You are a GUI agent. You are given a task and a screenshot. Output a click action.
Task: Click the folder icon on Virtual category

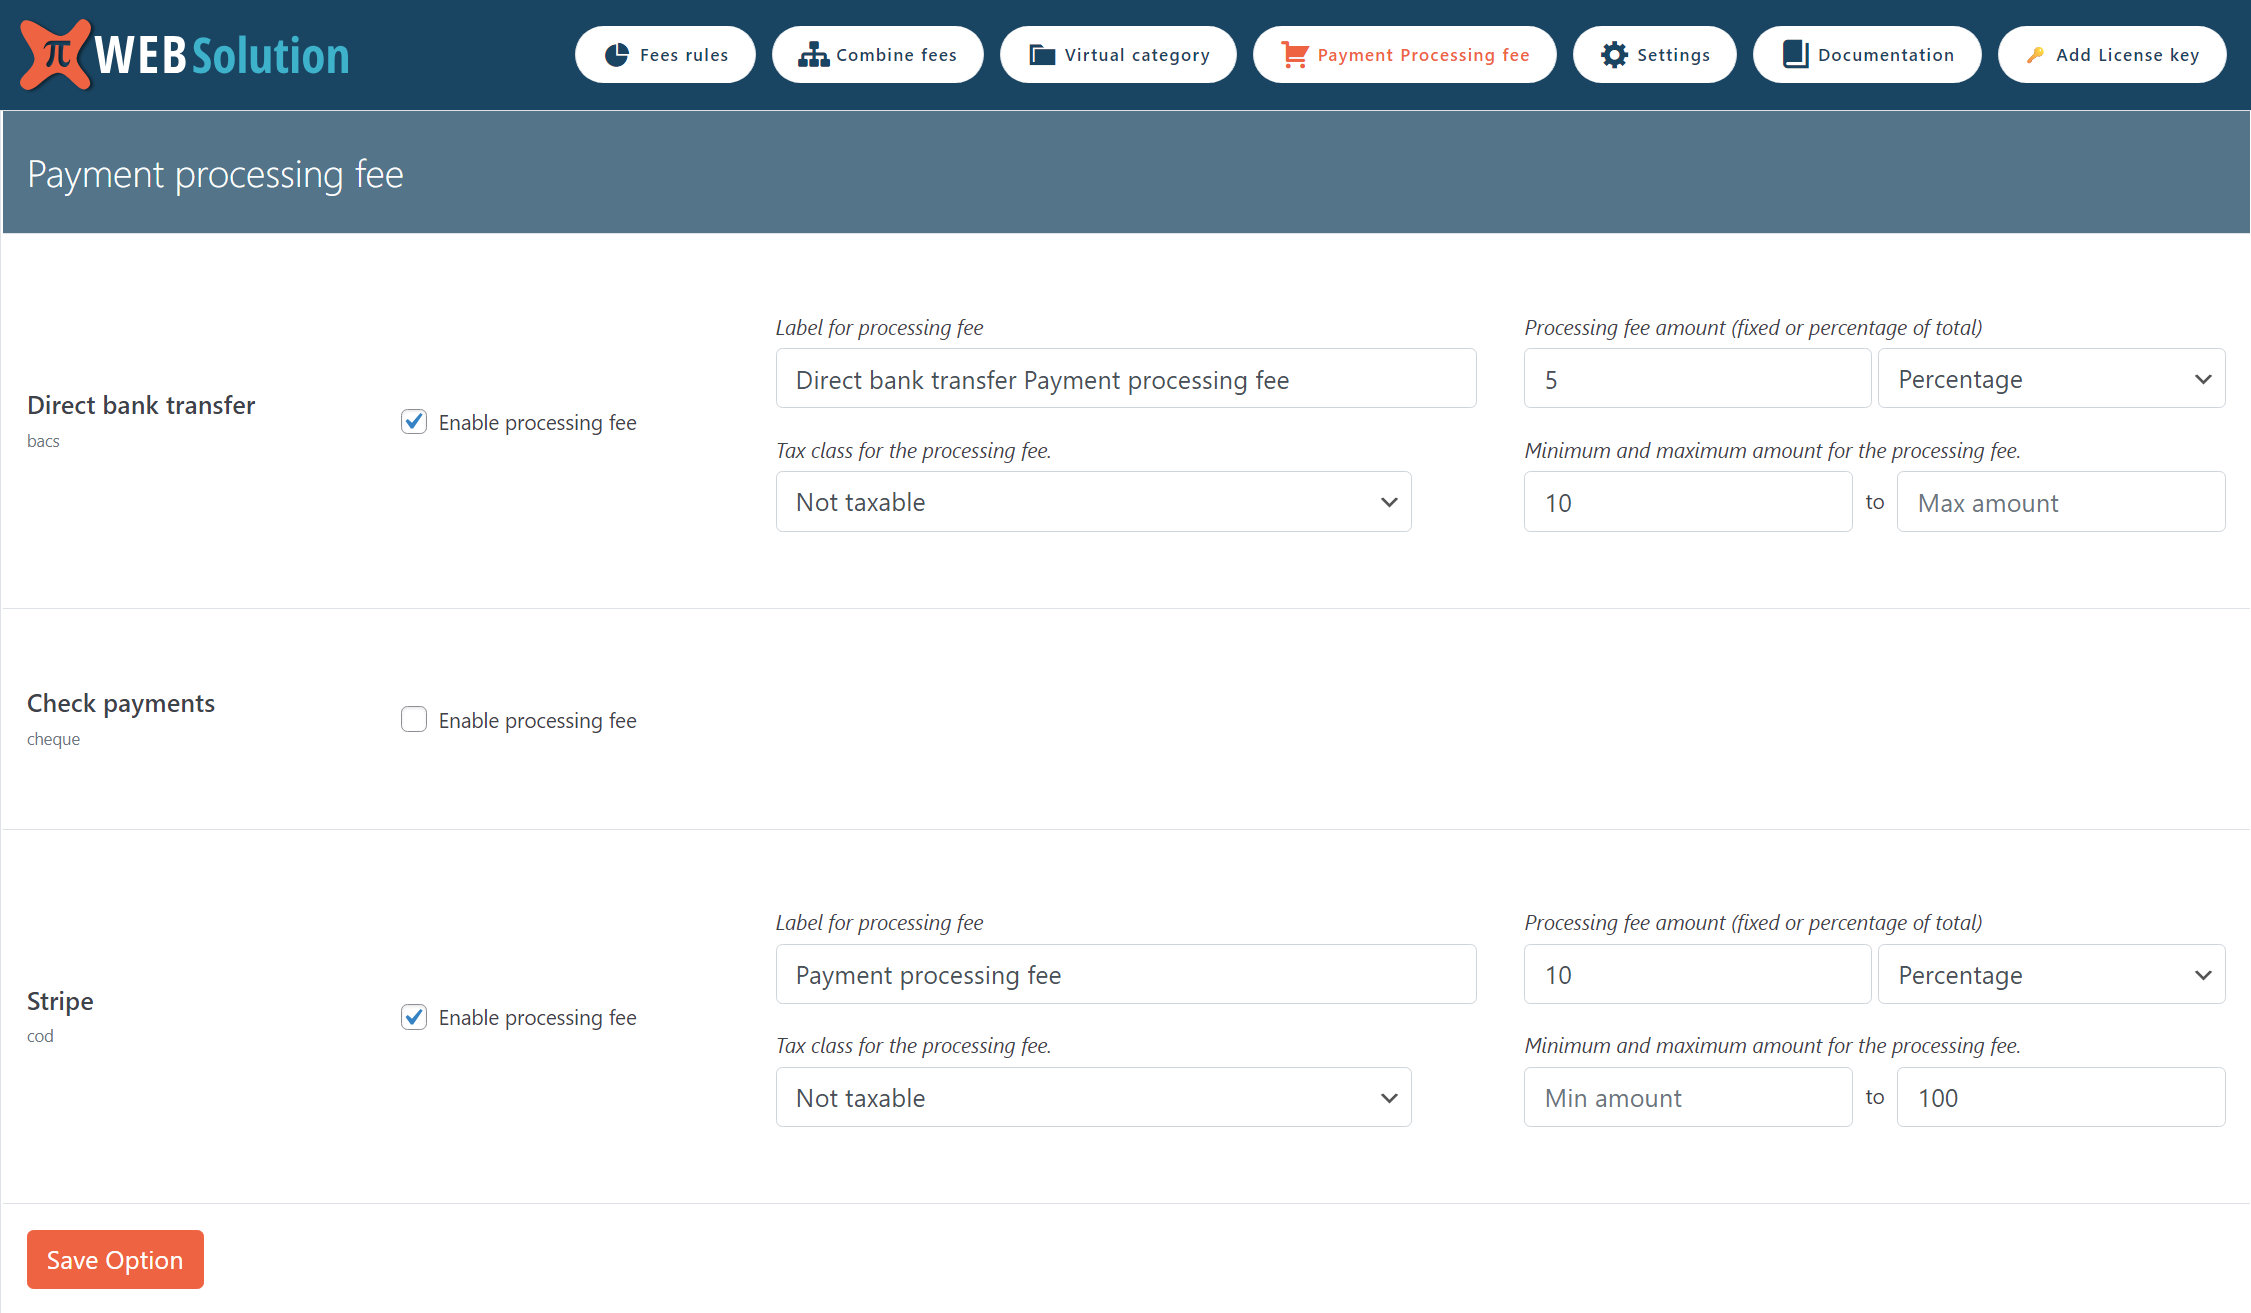(1042, 55)
